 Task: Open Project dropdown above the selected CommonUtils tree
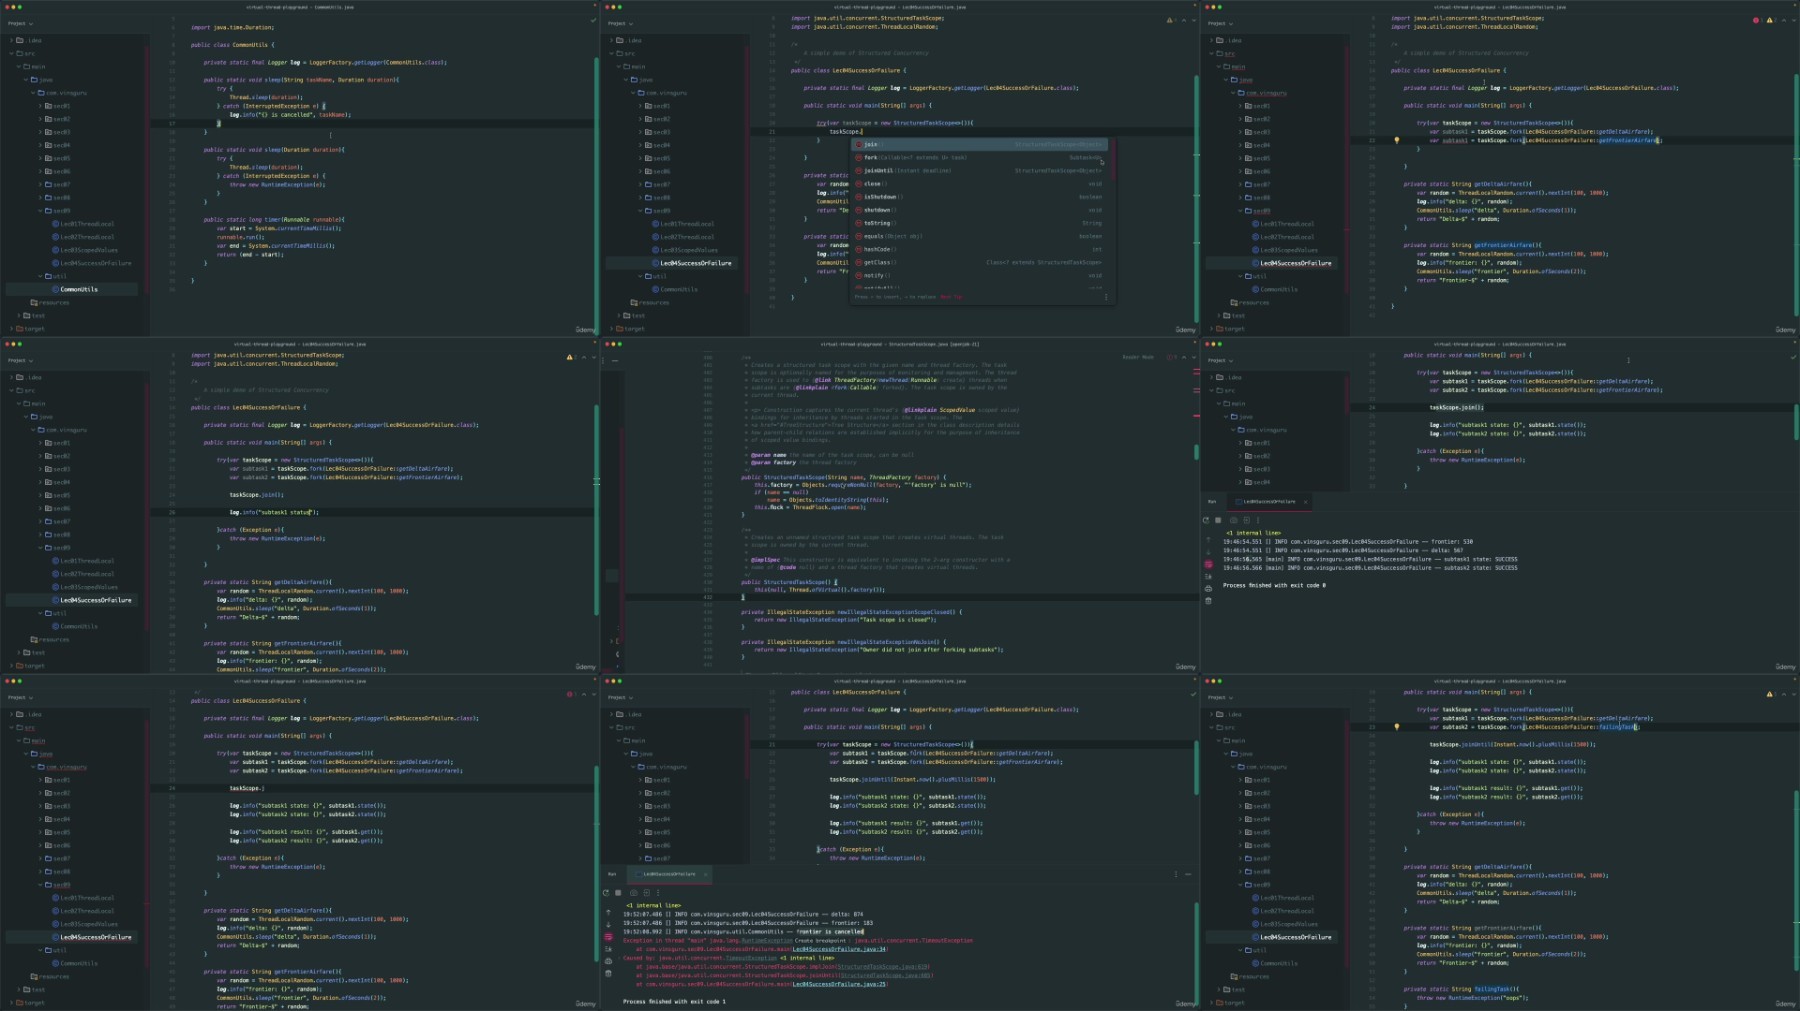coord(20,23)
